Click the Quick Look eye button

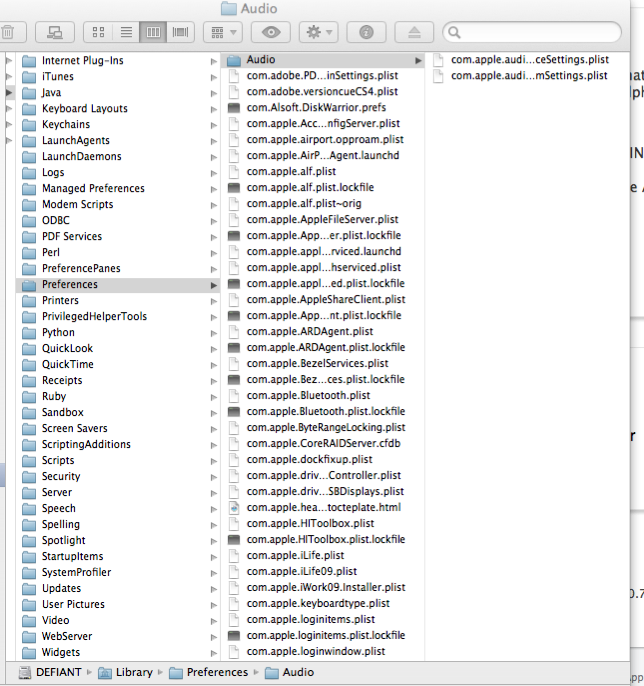[x=271, y=32]
